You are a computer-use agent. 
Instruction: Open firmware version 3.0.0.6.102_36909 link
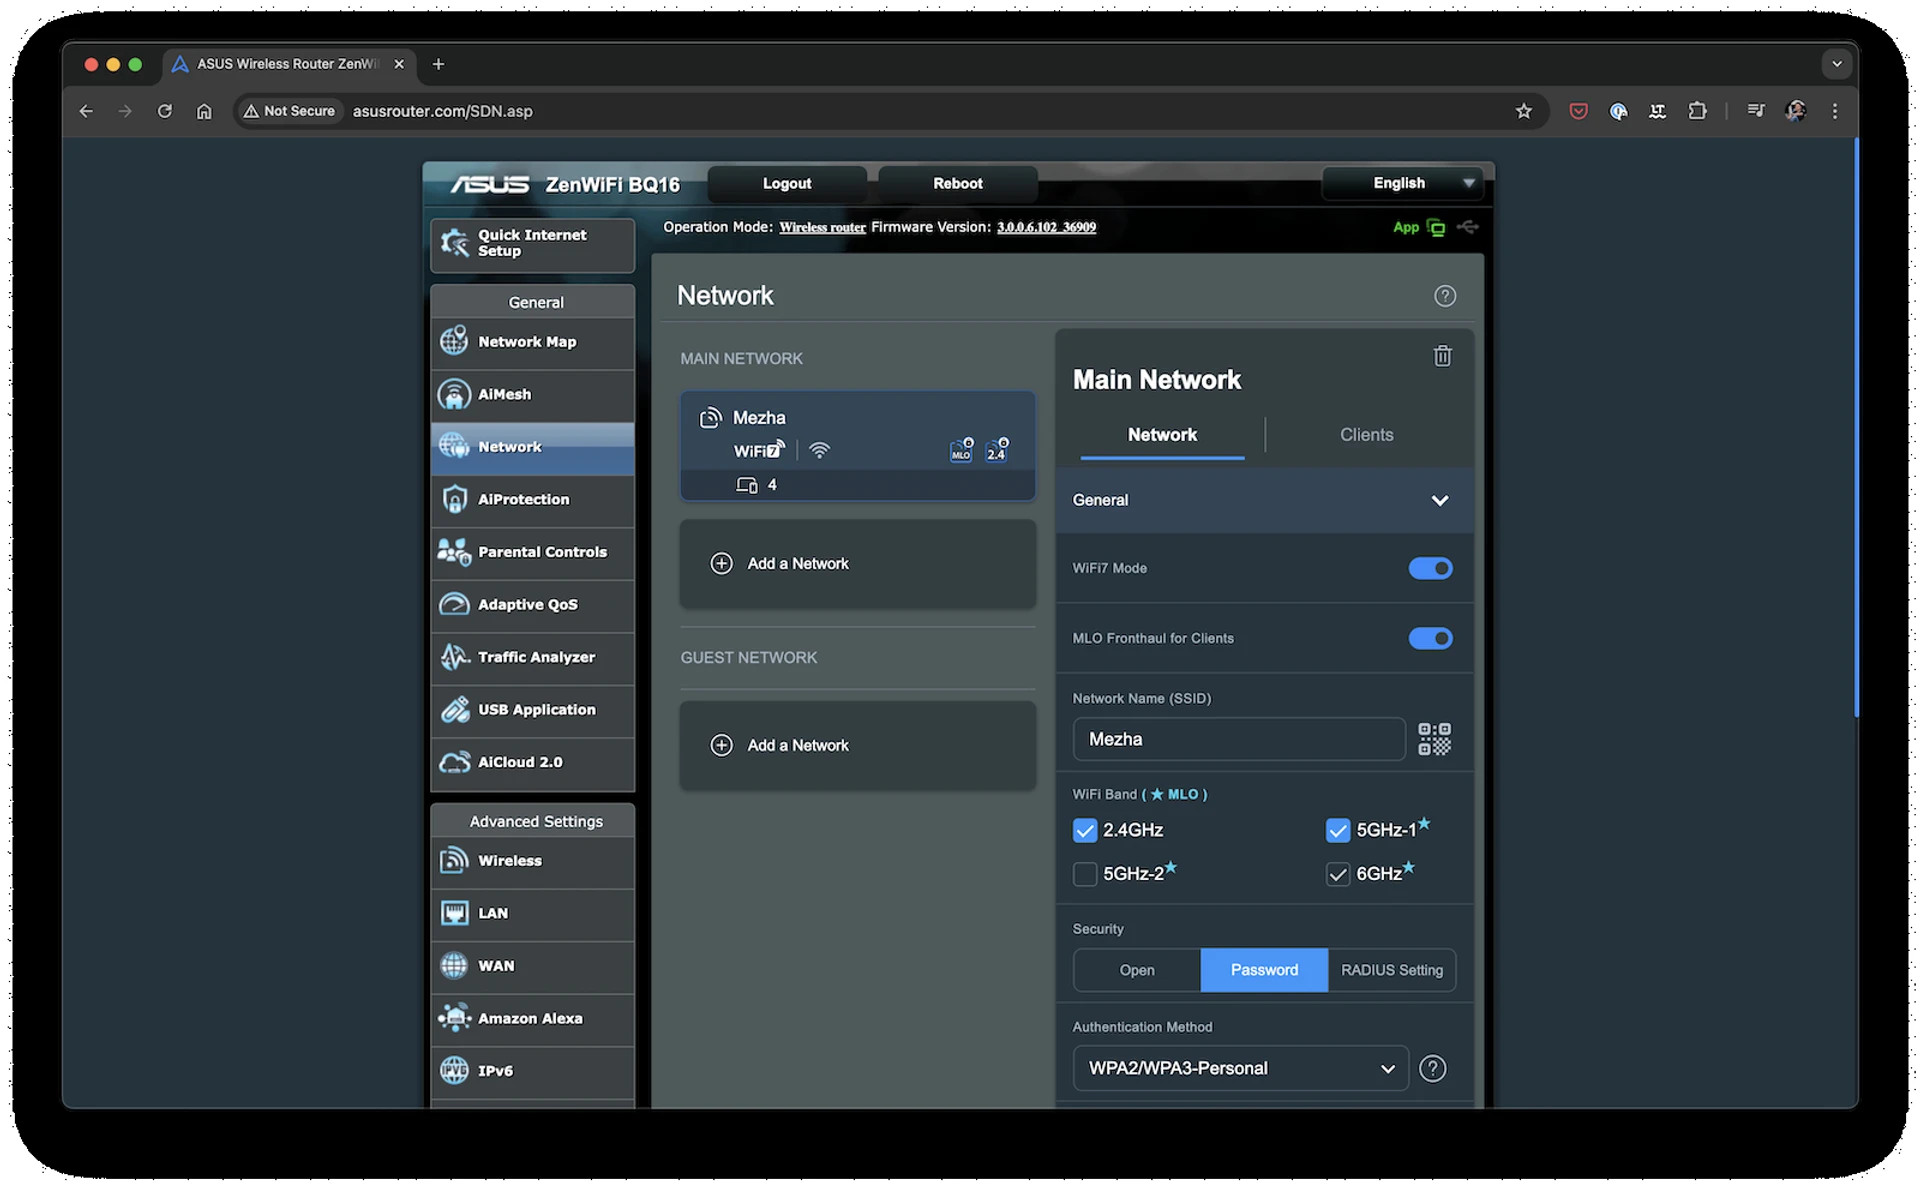(x=1046, y=228)
